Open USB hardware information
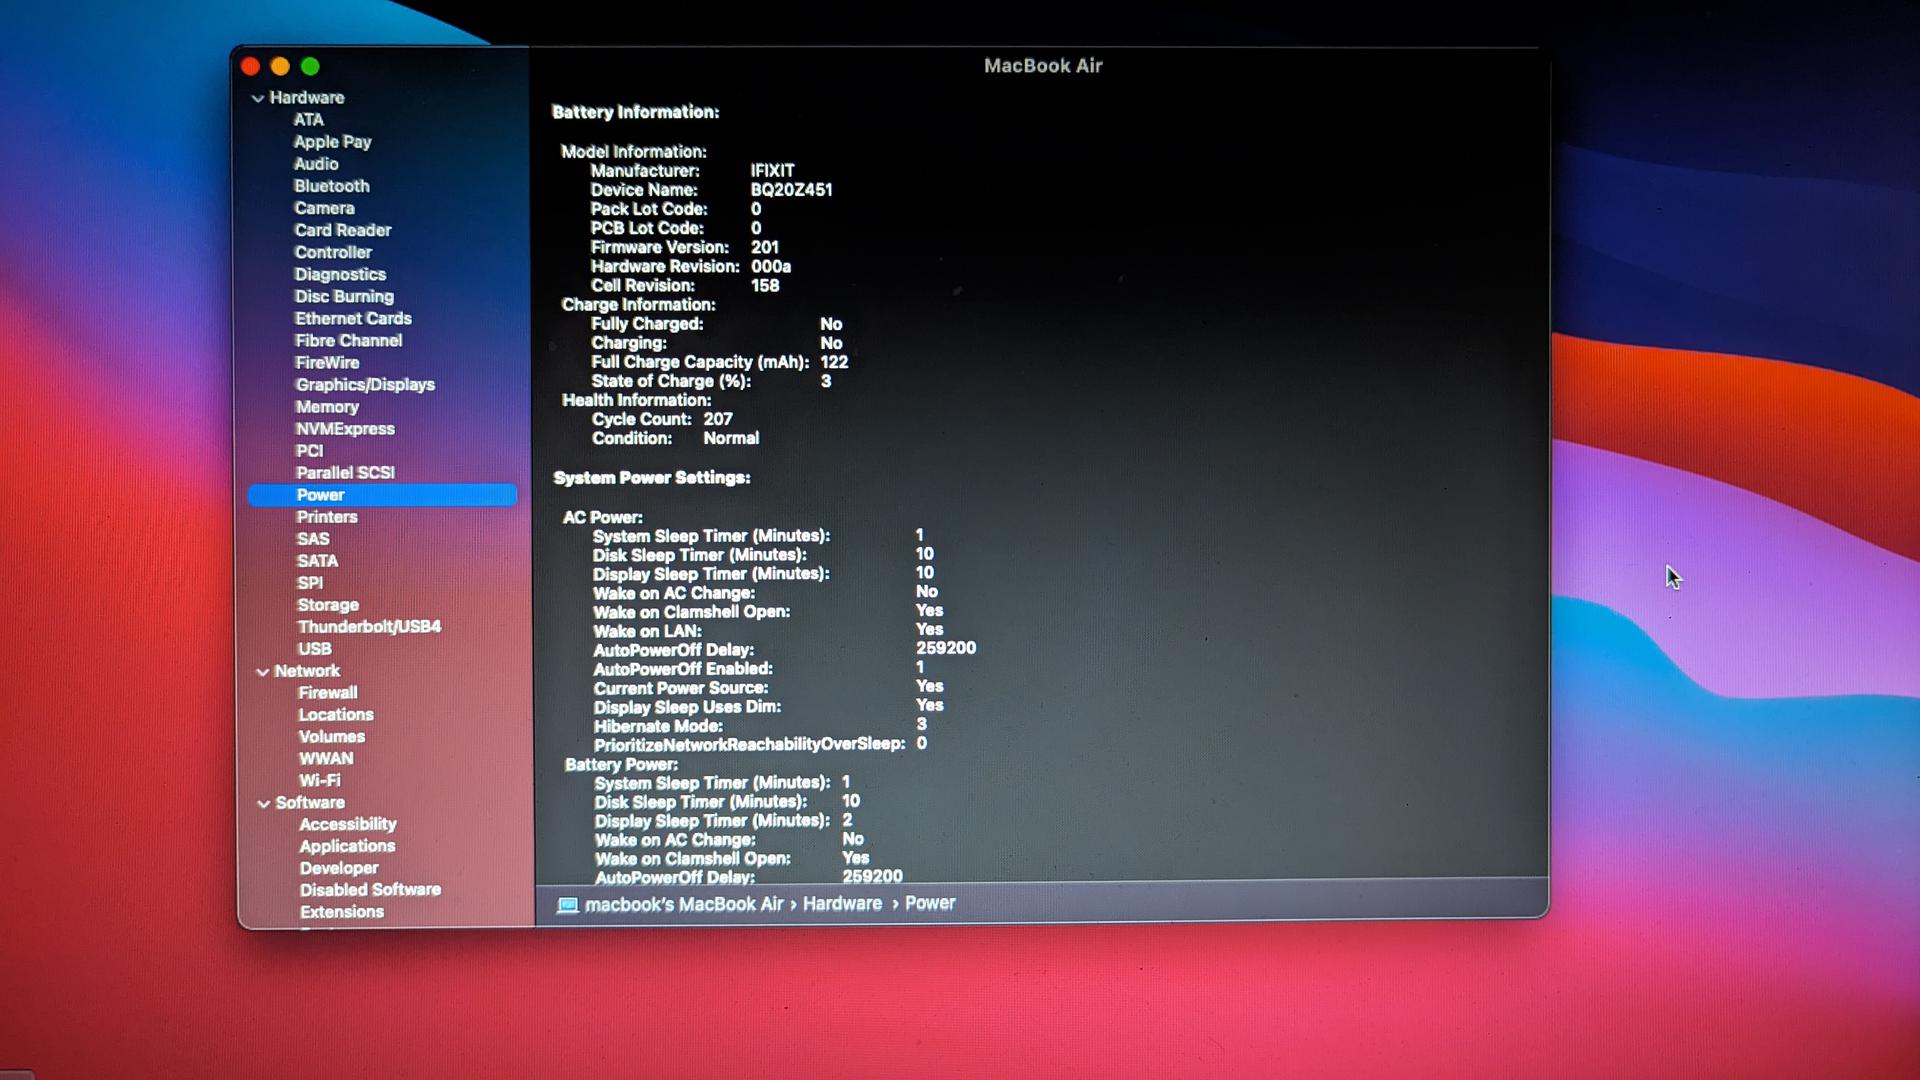The image size is (1920, 1080). click(314, 649)
